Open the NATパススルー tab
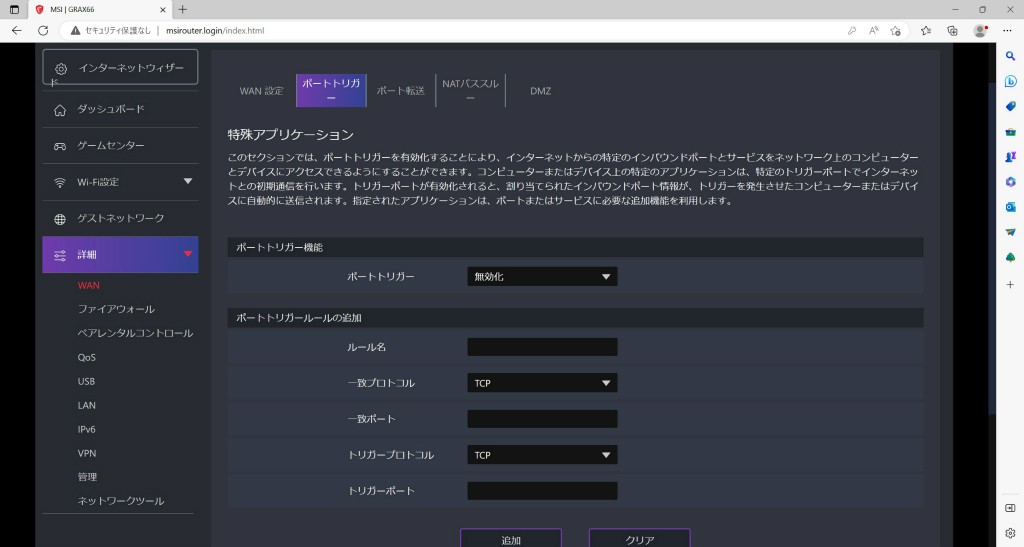Image resolution: width=1024 pixels, height=547 pixels. [x=470, y=91]
